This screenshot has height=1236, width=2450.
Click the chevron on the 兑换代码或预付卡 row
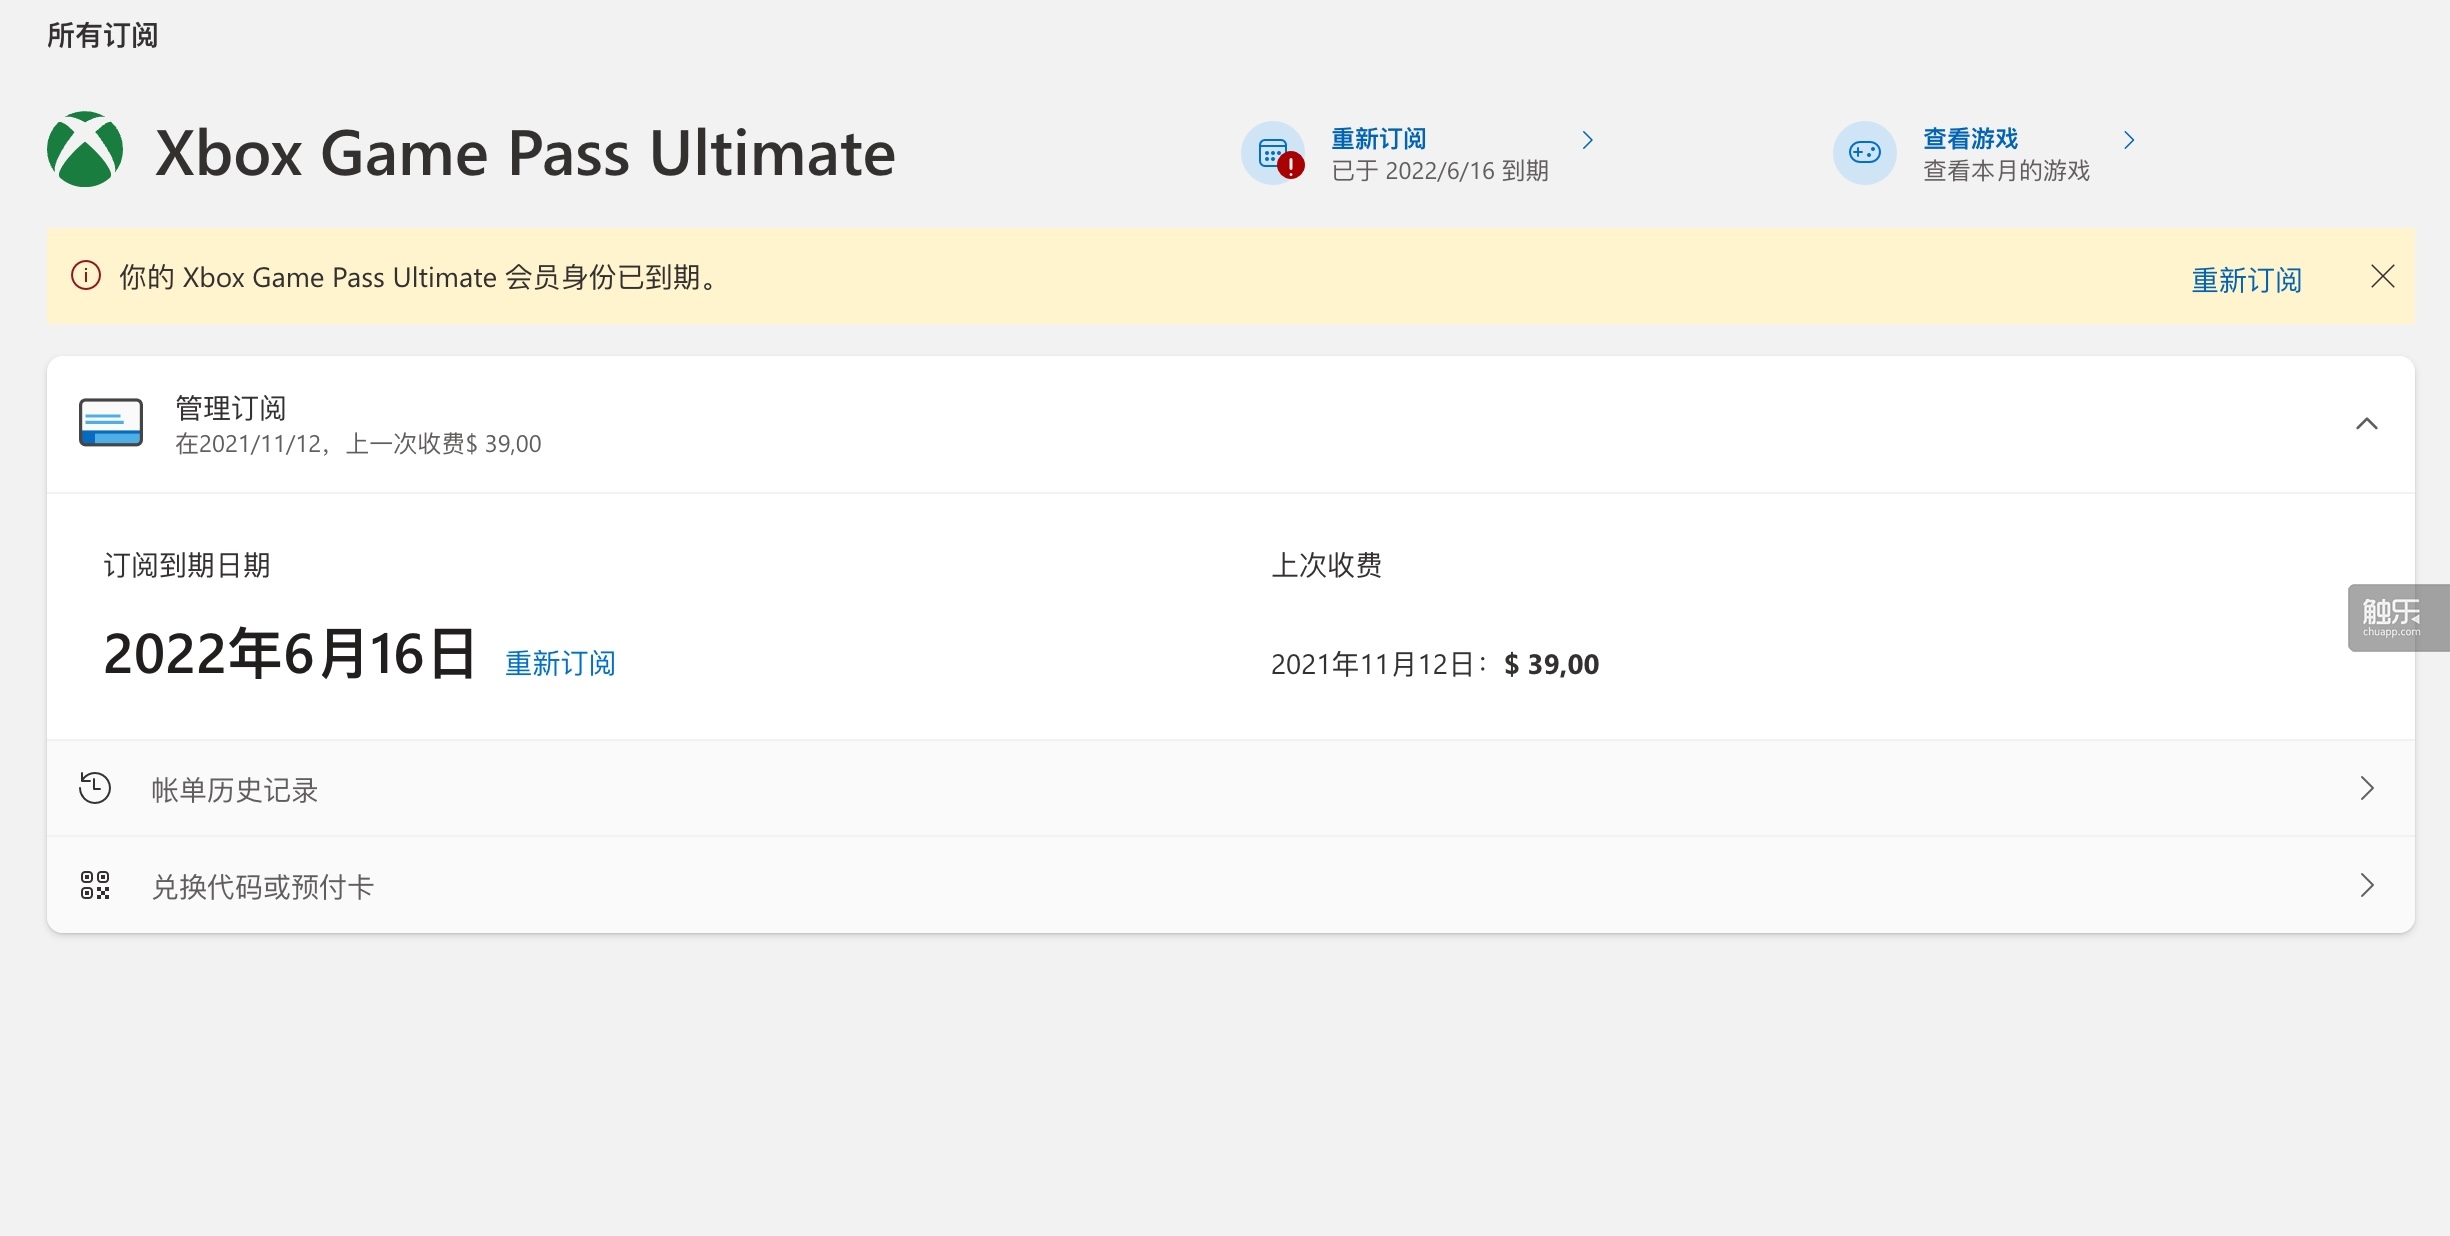[2366, 885]
